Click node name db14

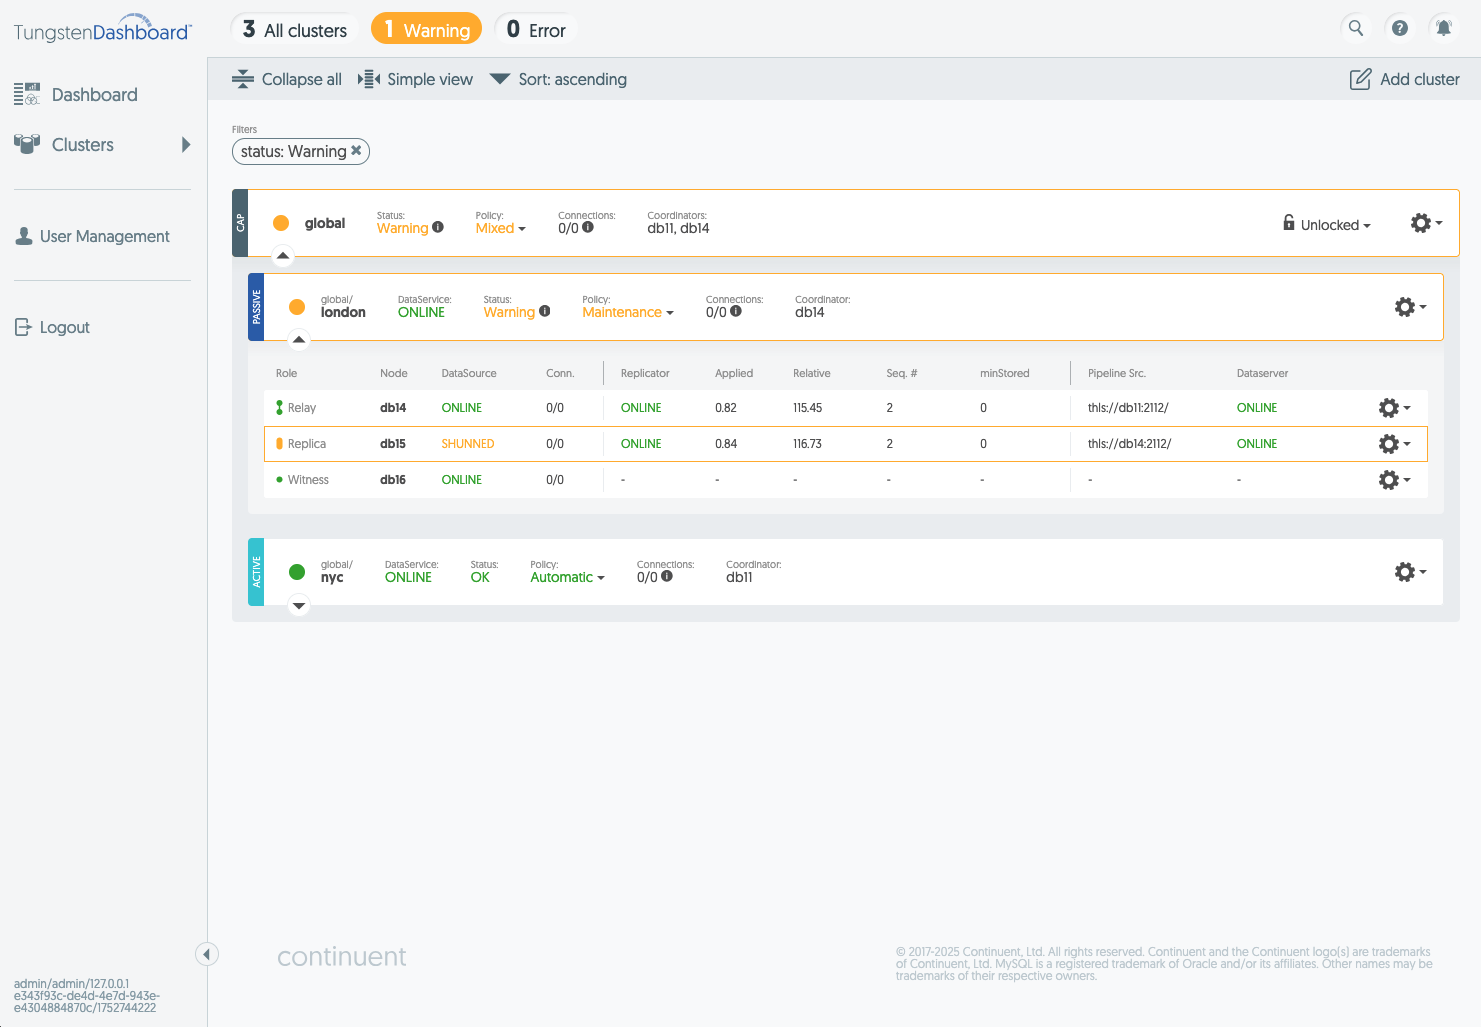click(x=393, y=408)
